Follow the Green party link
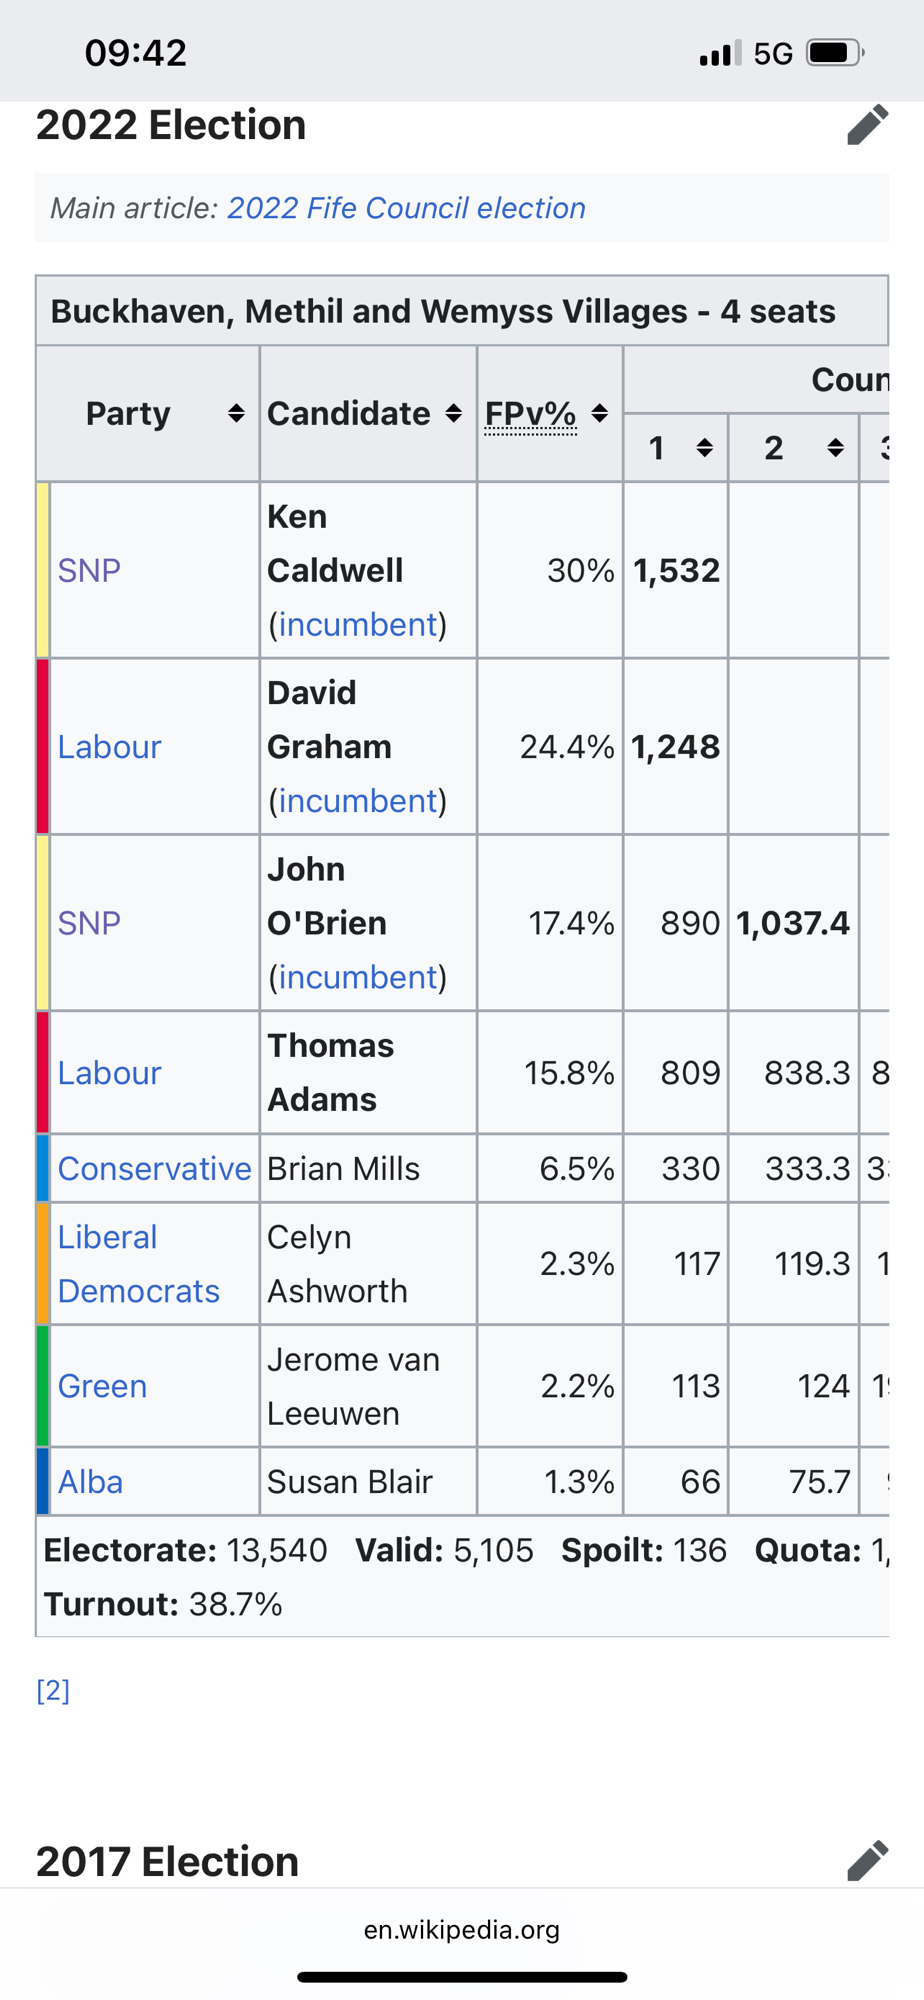The width and height of the screenshot is (924, 2000). [102, 1386]
